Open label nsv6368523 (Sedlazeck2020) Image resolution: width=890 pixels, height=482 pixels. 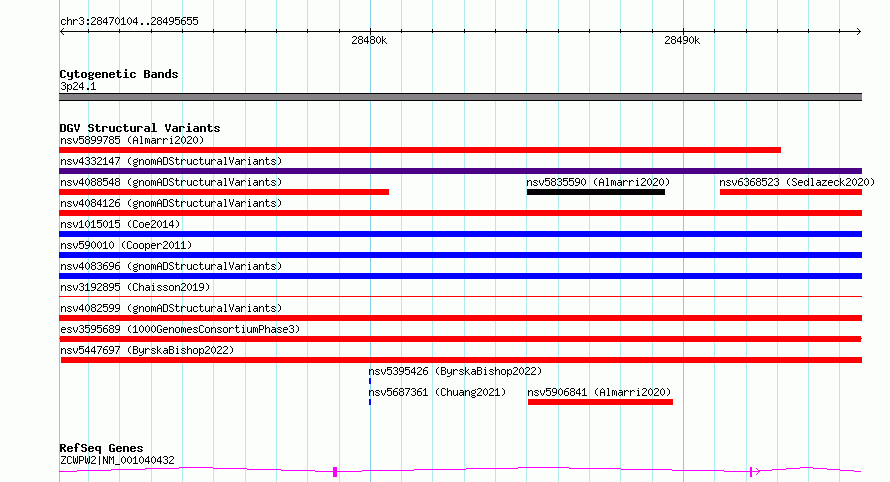coord(797,182)
